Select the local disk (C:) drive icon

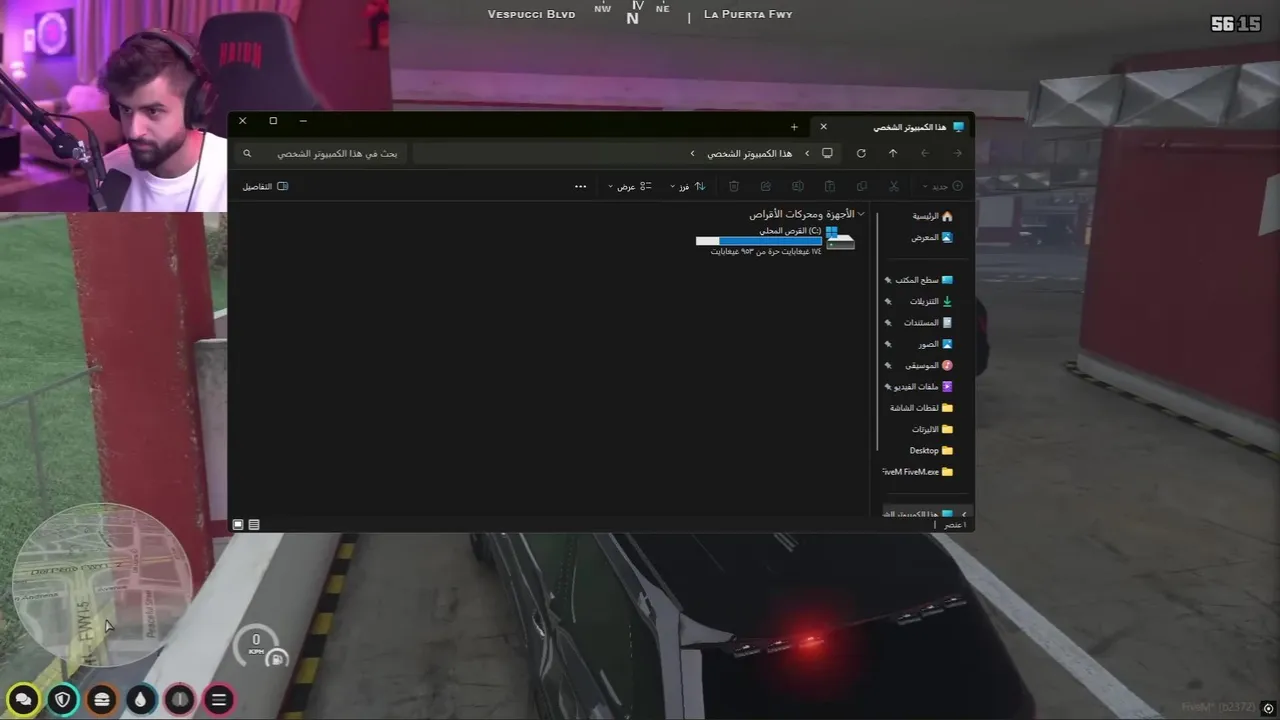(x=840, y=238)
